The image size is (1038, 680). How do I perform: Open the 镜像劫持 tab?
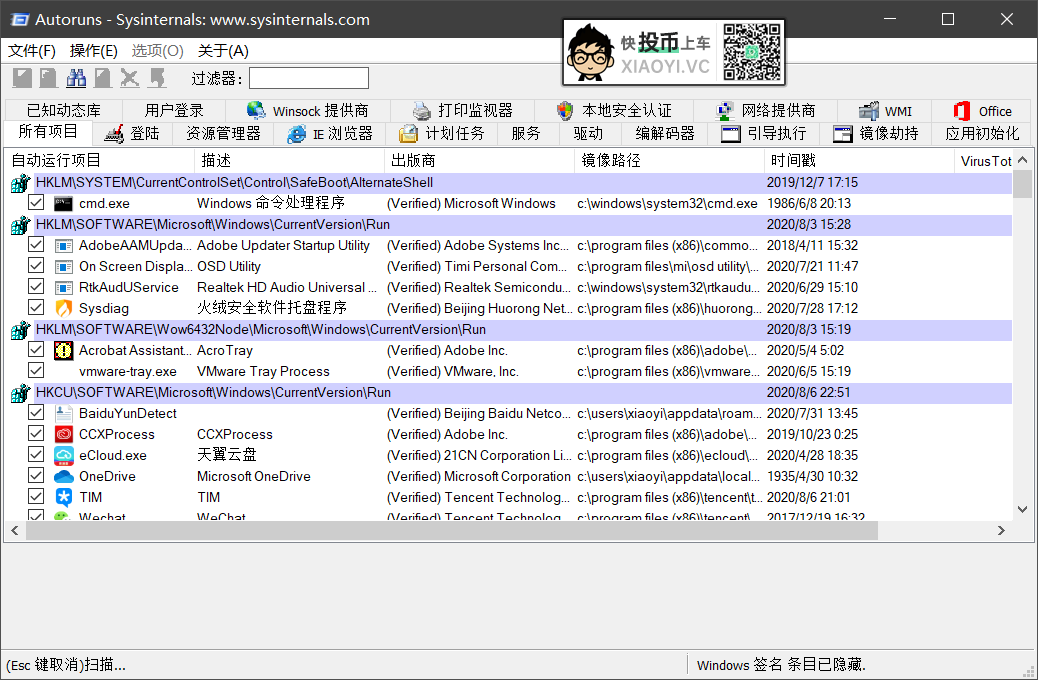(x=876, y=134)
